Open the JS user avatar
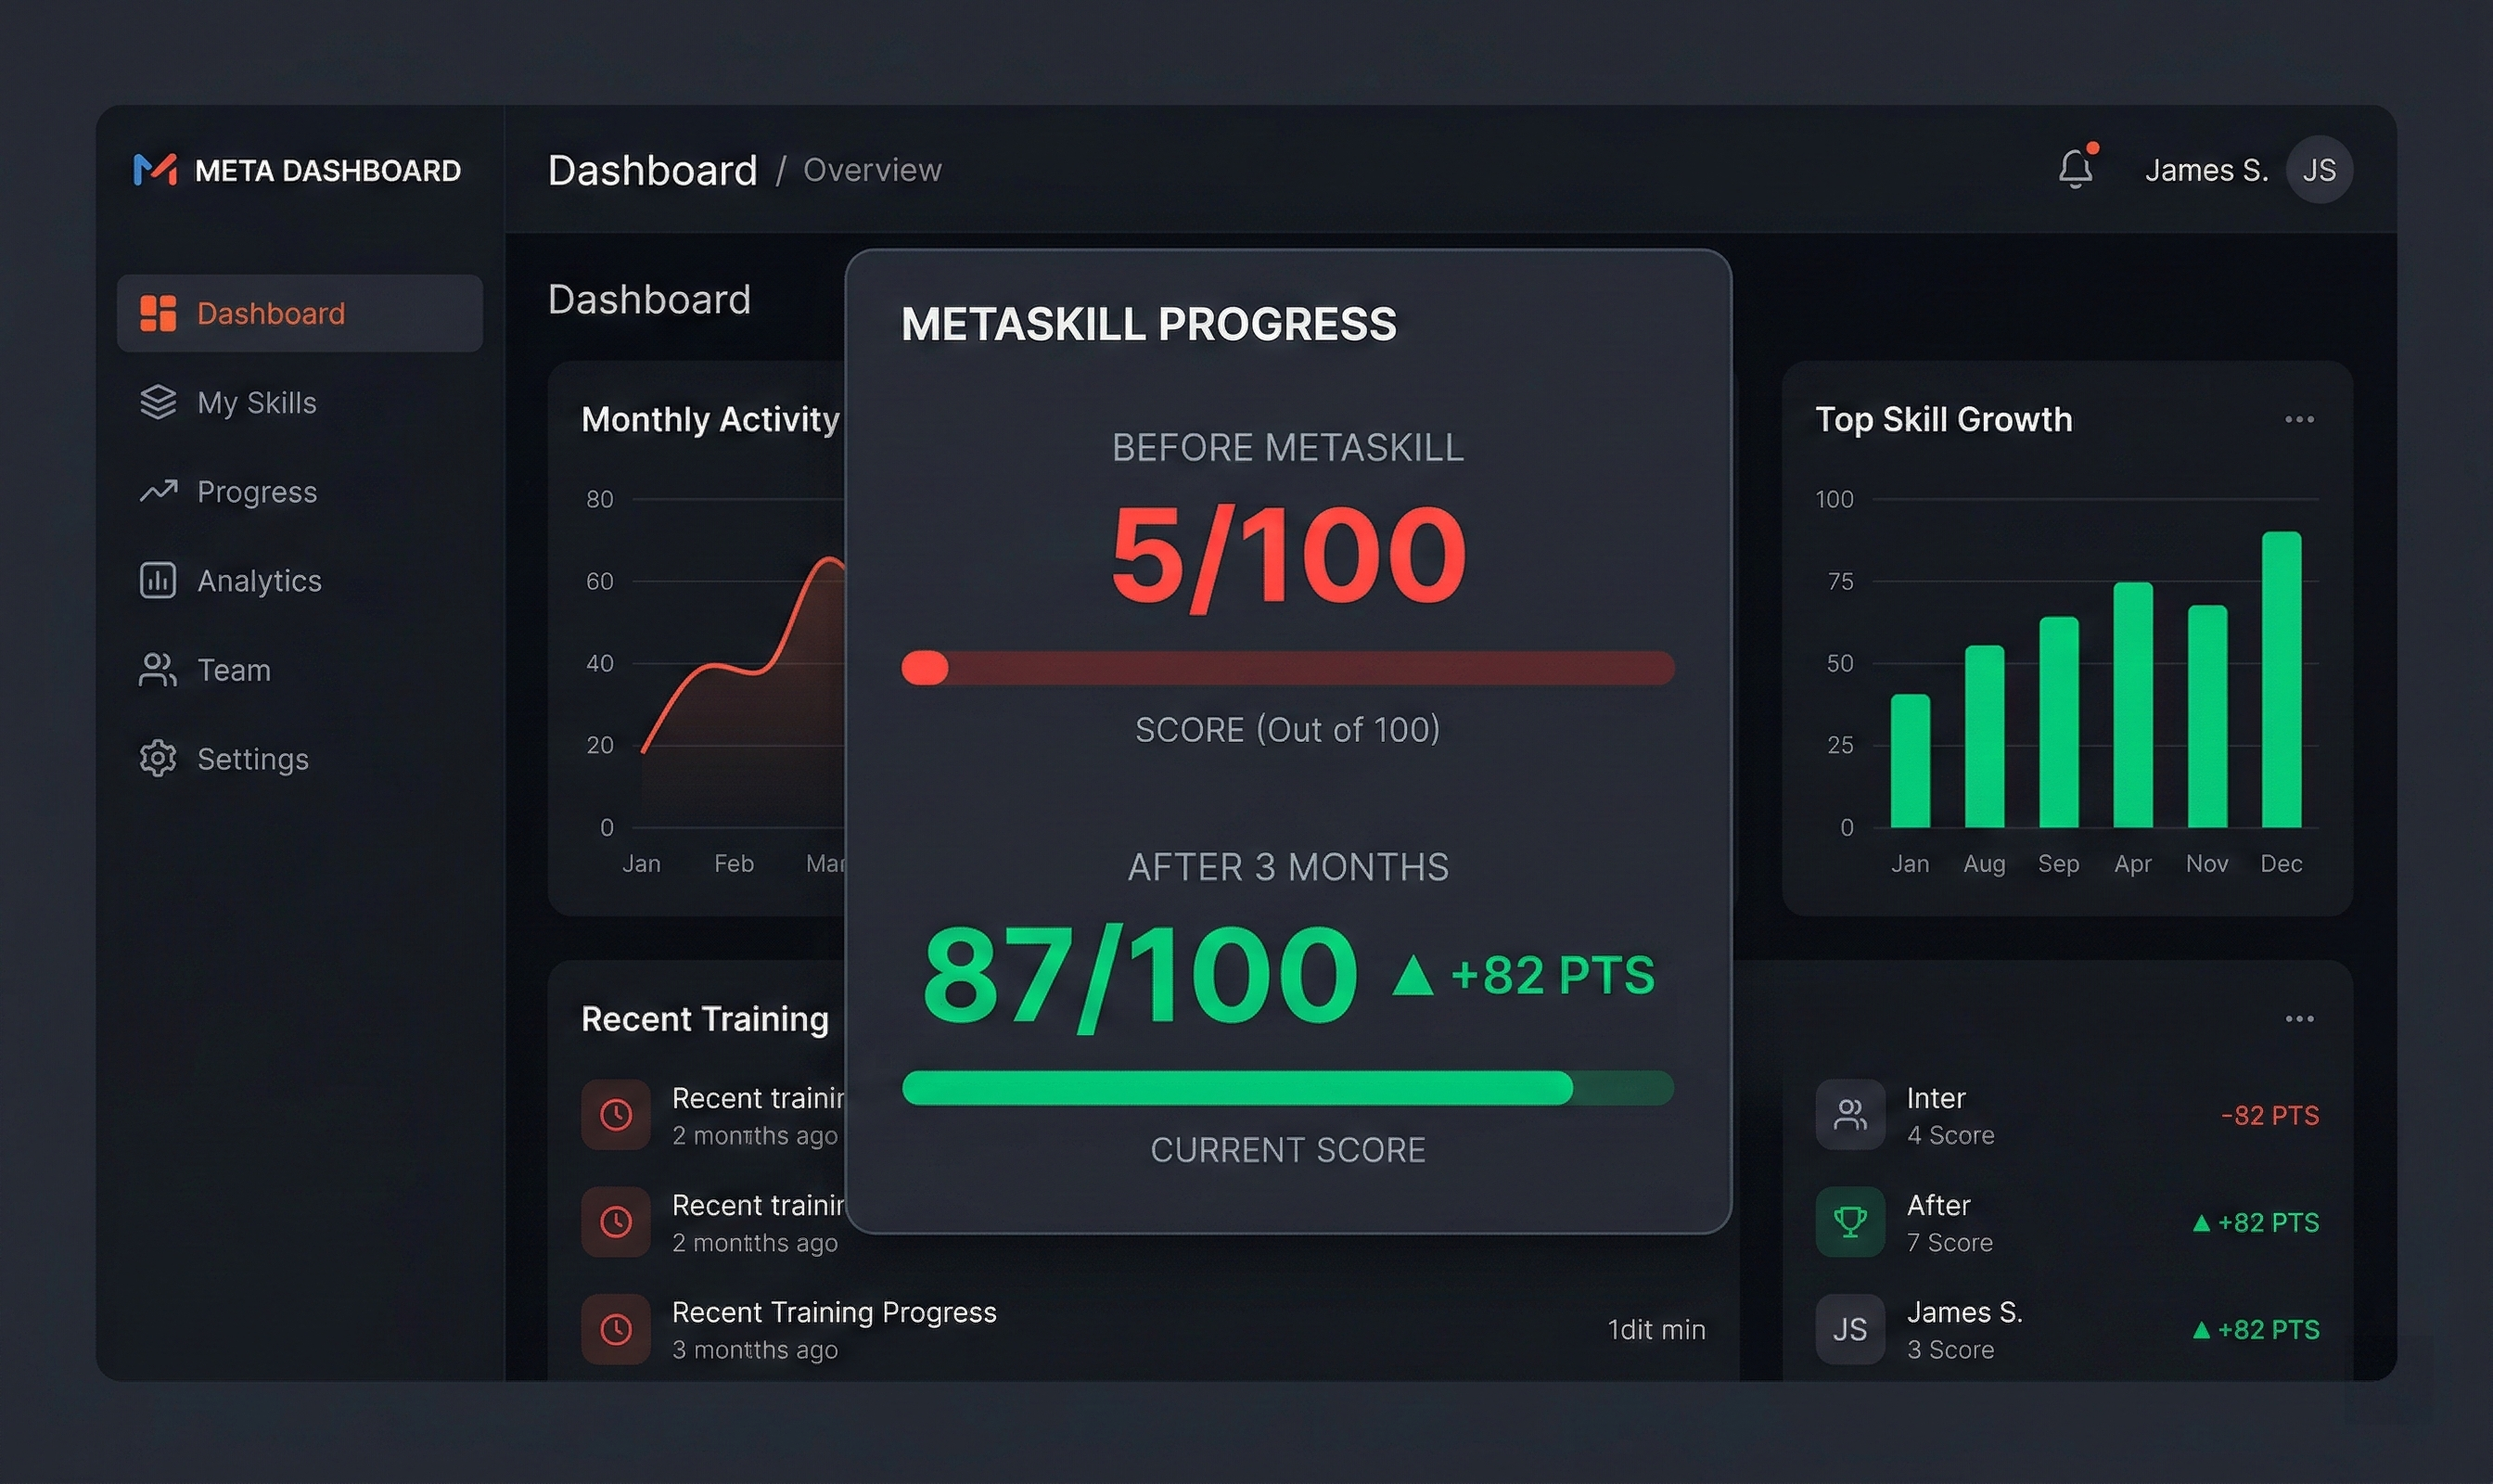The height and width of the screenshot is (1484, 2493). 2318,170
